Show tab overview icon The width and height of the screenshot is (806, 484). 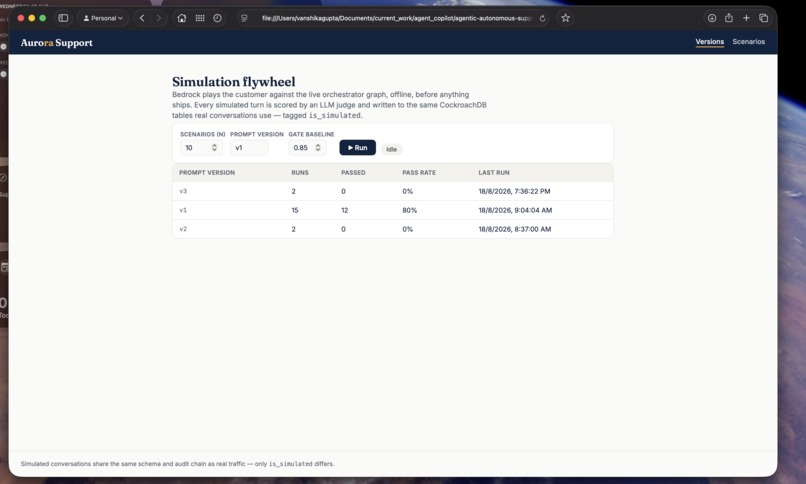coord(764,18)
